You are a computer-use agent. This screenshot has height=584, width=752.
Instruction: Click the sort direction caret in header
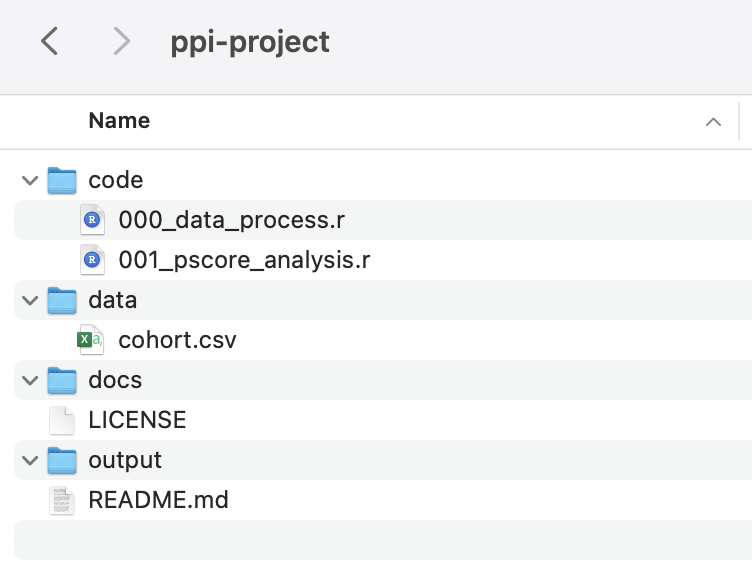coord(713,122)
